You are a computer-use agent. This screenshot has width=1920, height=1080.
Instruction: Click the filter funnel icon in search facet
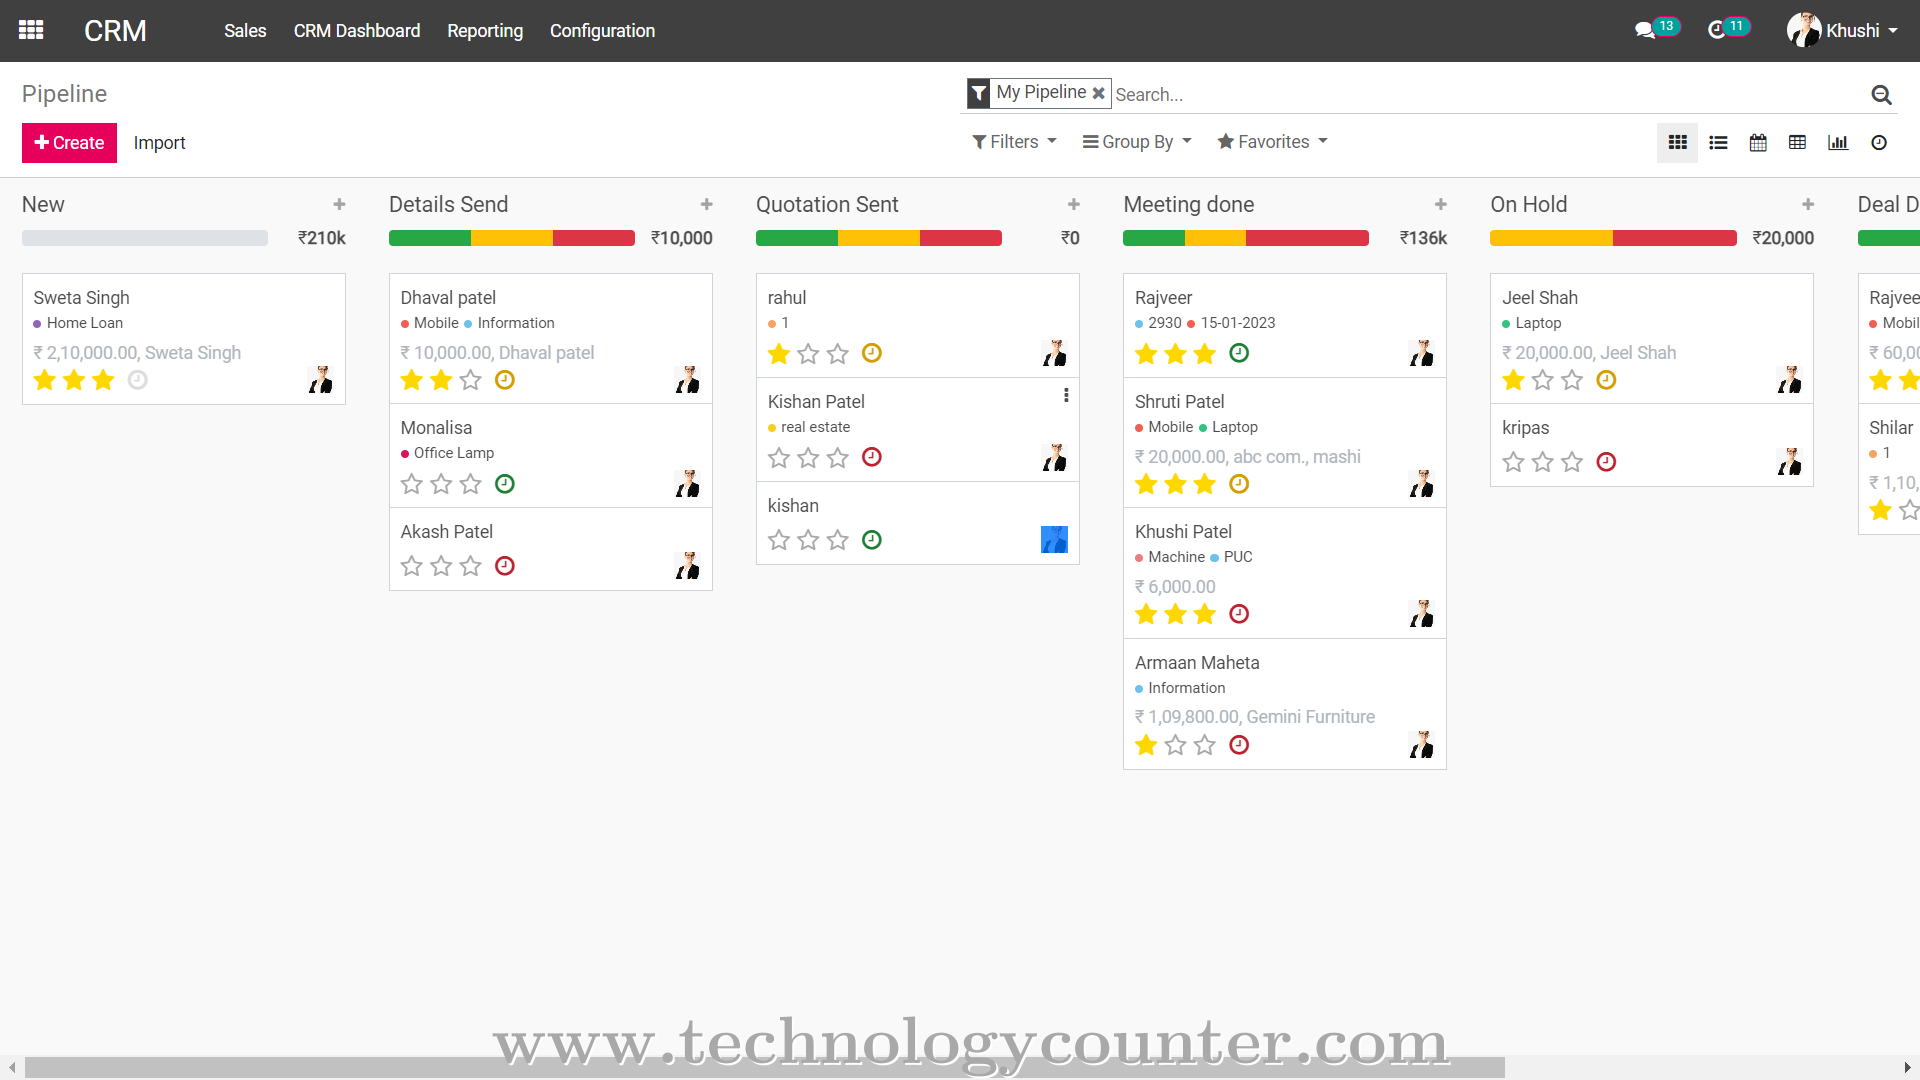[979, 93]
